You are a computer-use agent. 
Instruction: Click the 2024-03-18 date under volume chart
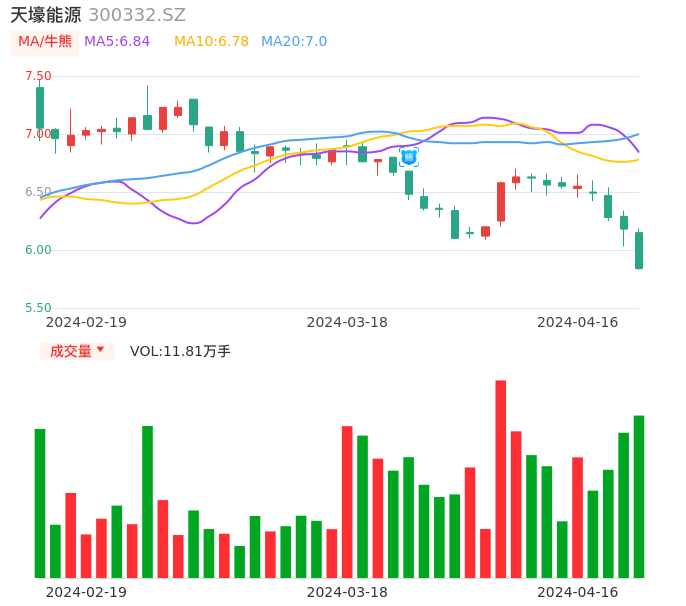tap(347, 592)
